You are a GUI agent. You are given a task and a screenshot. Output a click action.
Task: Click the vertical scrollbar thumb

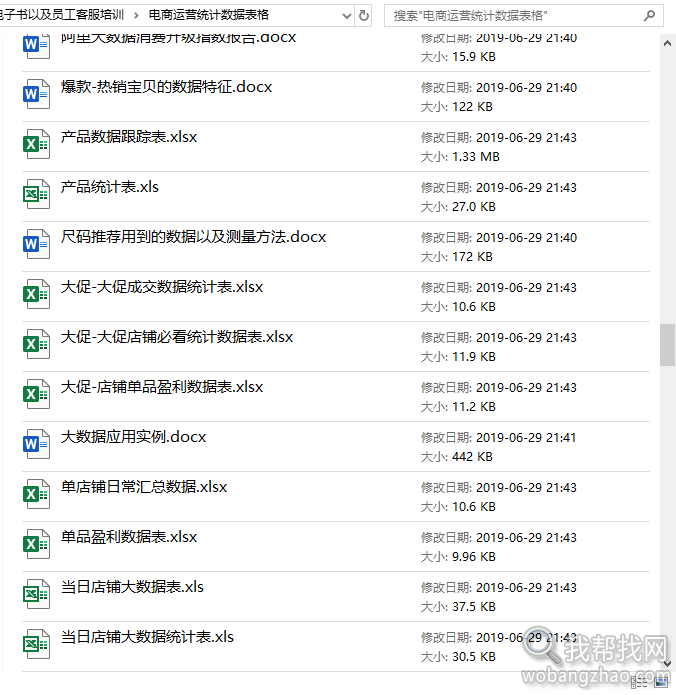(667, 345)
